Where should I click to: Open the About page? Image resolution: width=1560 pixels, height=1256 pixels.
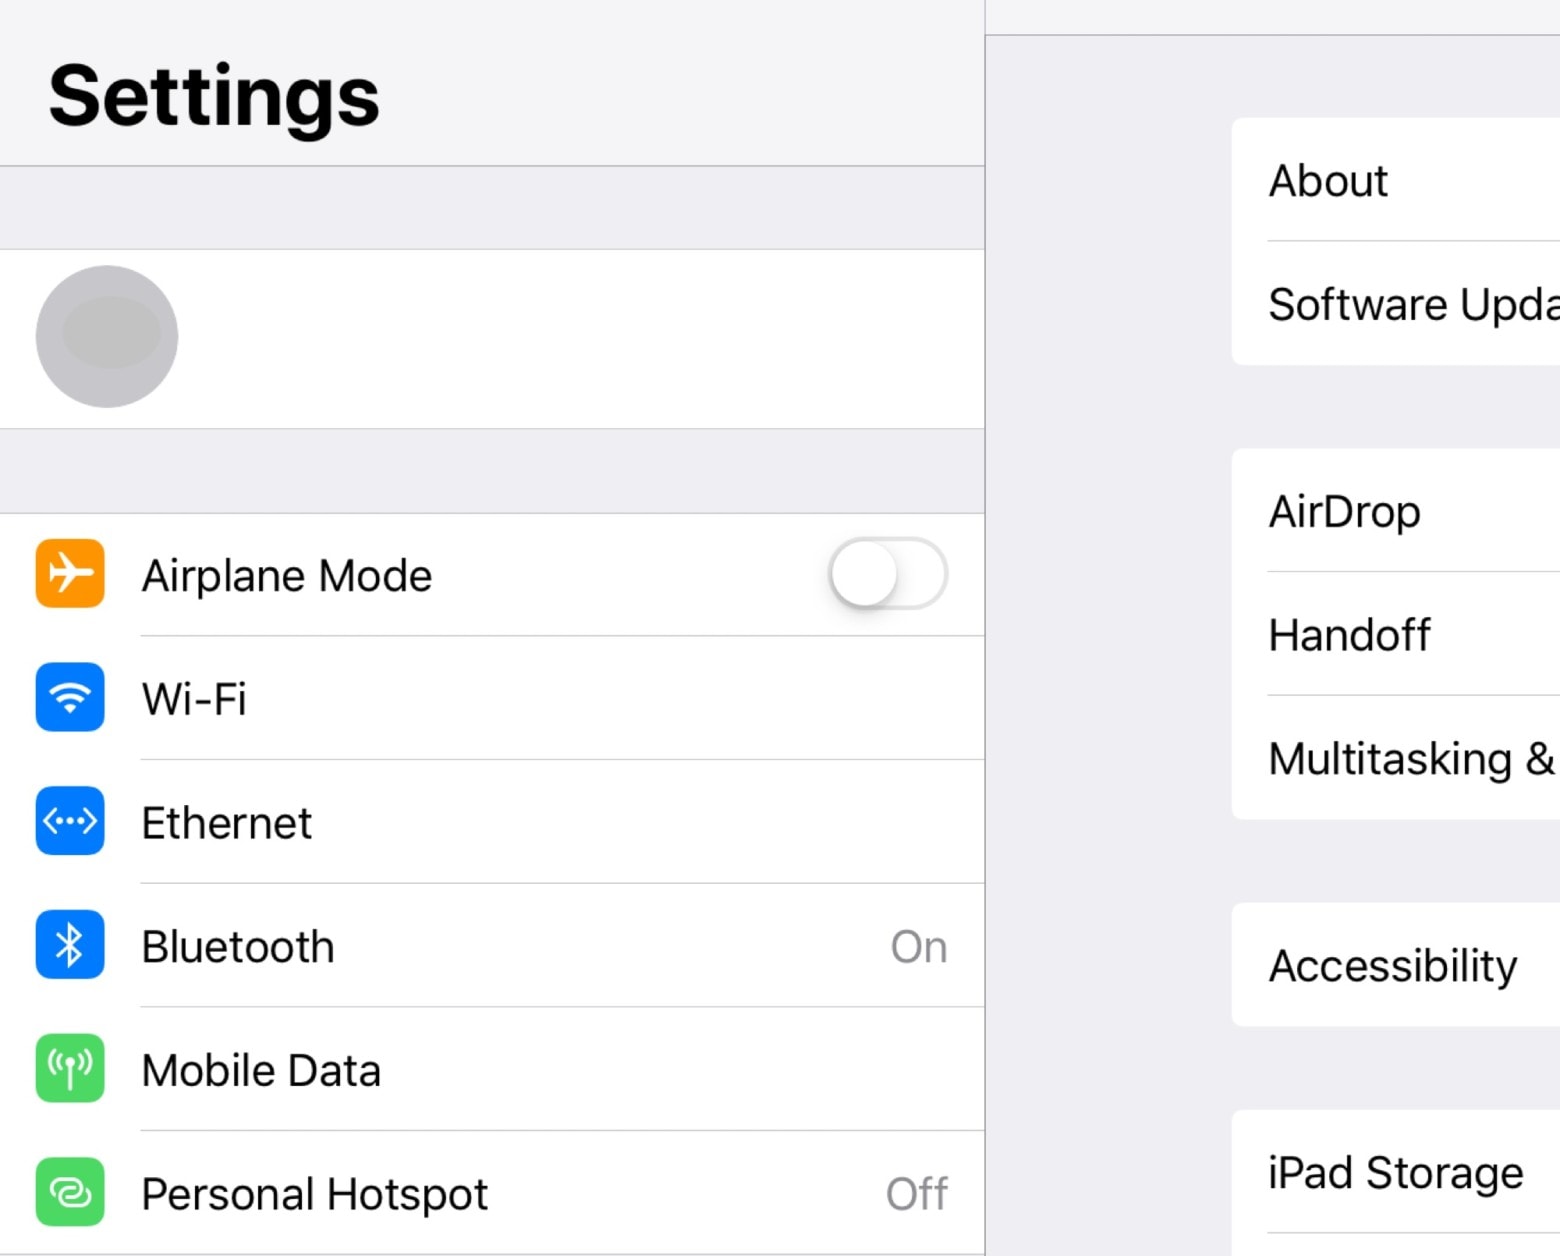(1400, 181)
